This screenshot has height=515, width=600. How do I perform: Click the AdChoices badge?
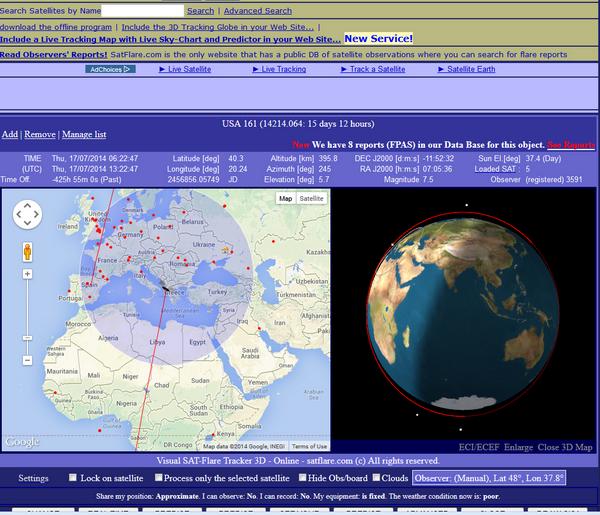pyautogui.click(x=110, y=69)
